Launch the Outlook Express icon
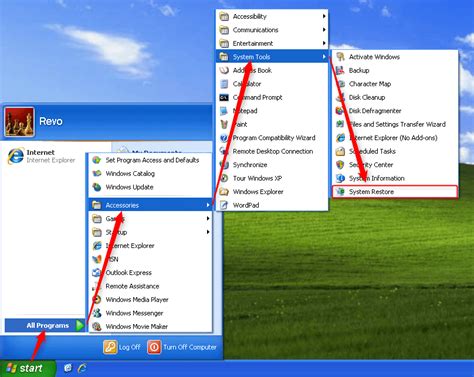 point(97,273)
